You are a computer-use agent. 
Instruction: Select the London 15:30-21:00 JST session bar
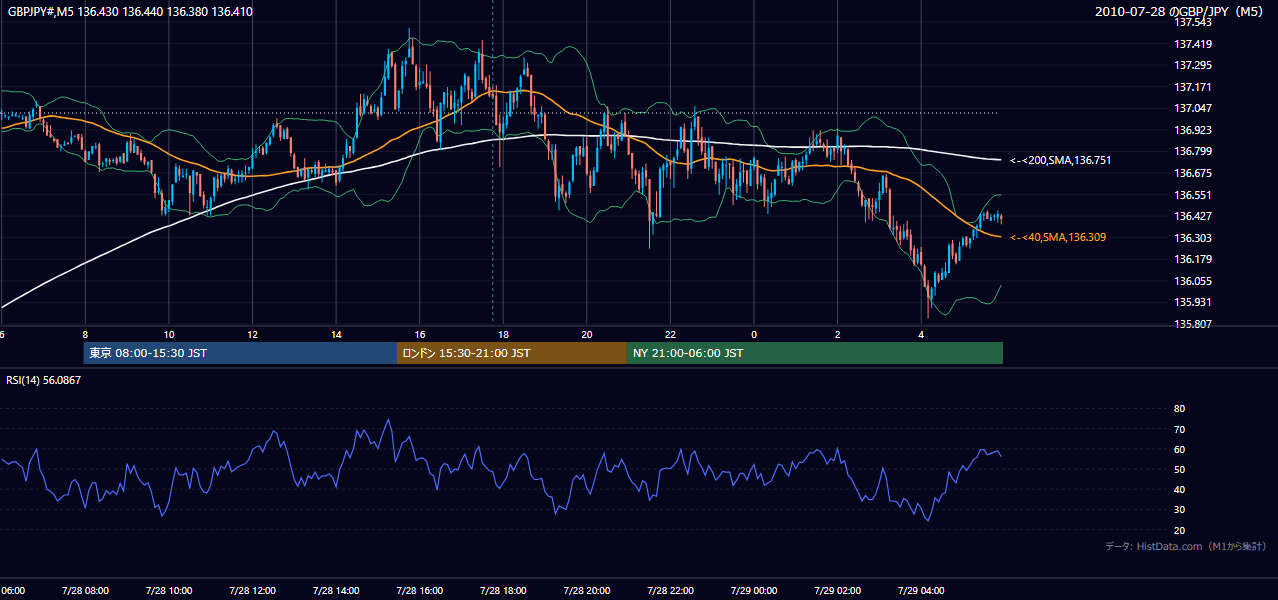click(x=512, y=353)
